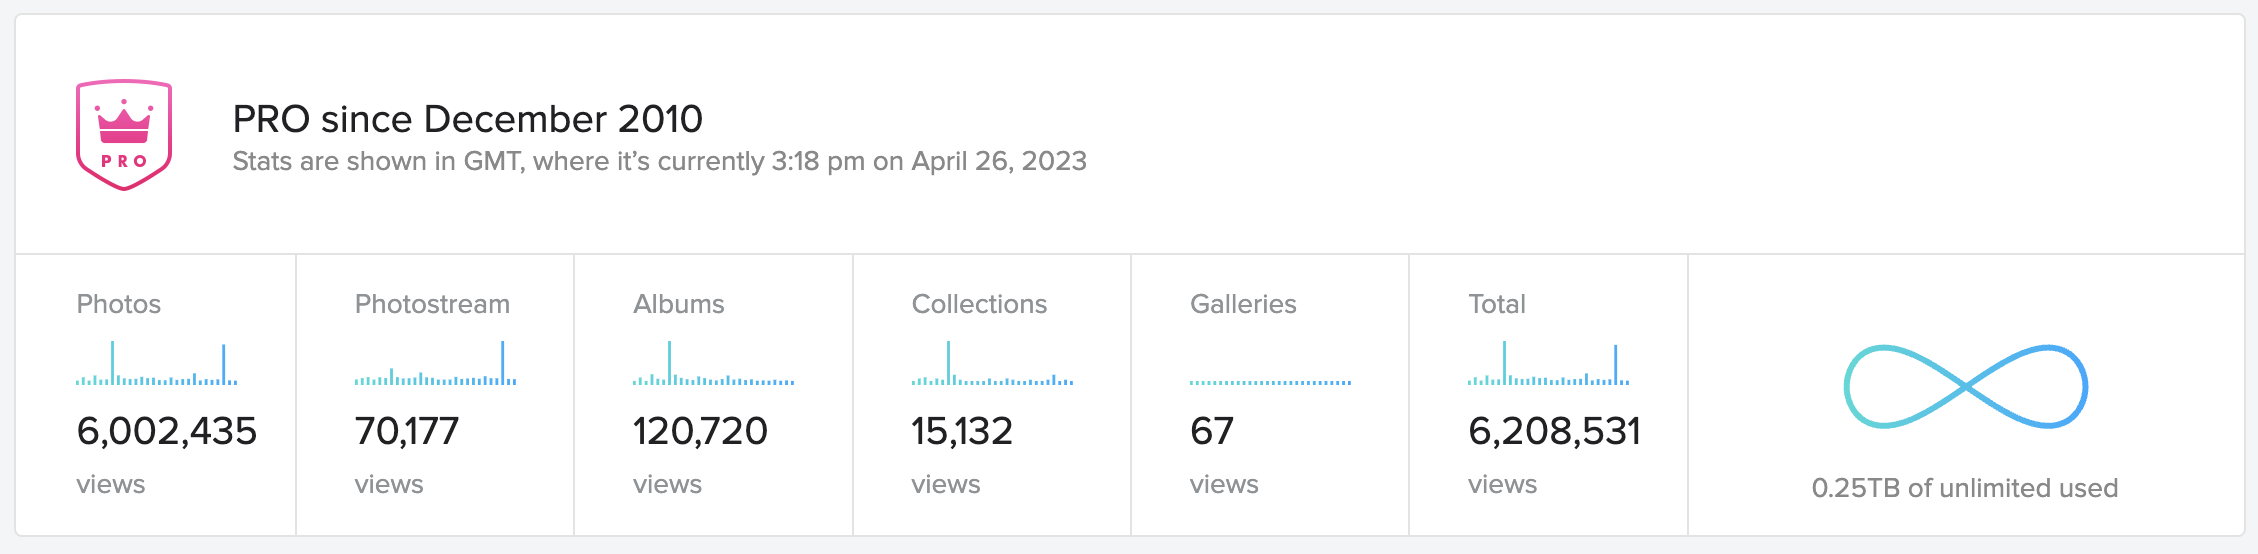Select the Photos stats label
Image resolution: width=2258 pixels, height=554 pixels.
pos(119,304)
